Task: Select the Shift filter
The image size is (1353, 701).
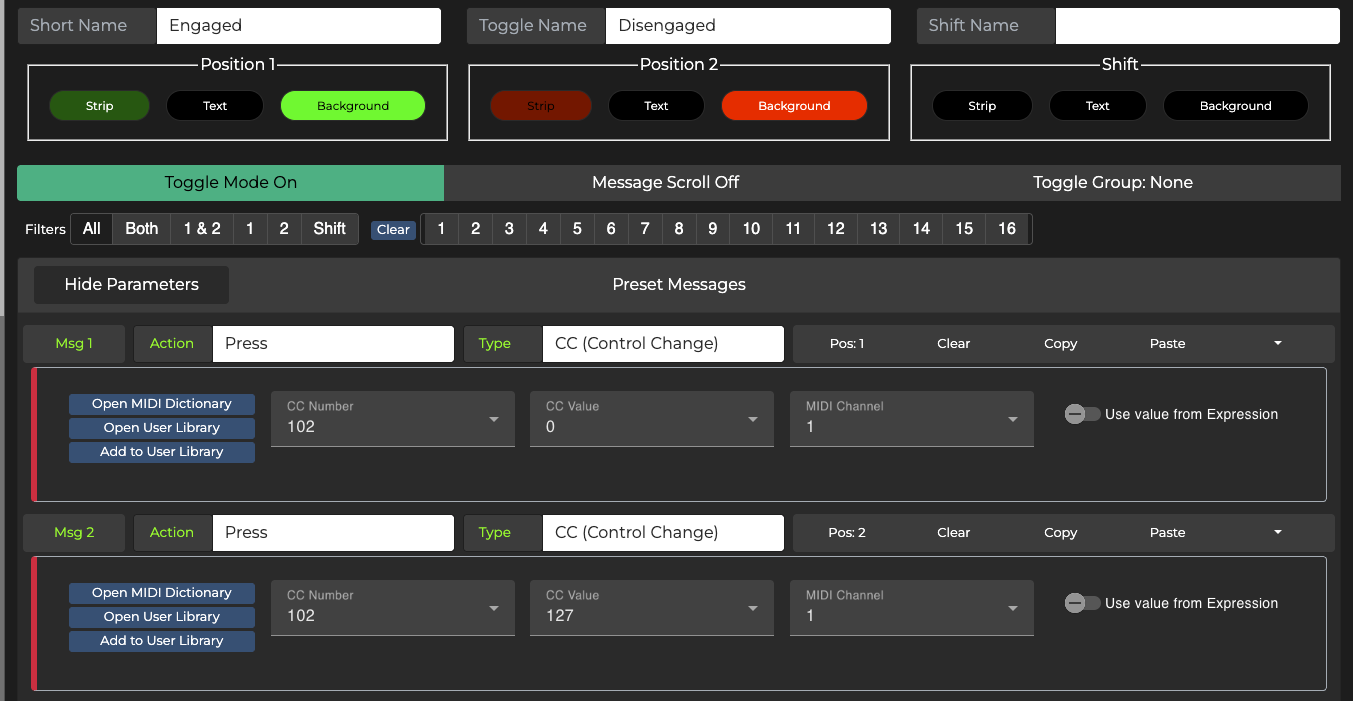Action: point(330,229)
